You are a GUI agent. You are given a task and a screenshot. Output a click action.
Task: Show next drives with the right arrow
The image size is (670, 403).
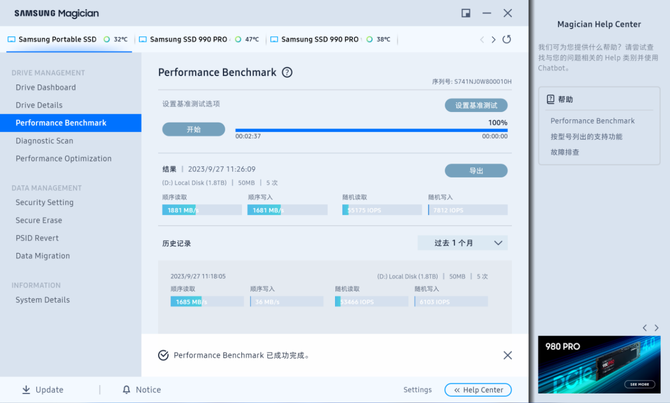(494, 39)
